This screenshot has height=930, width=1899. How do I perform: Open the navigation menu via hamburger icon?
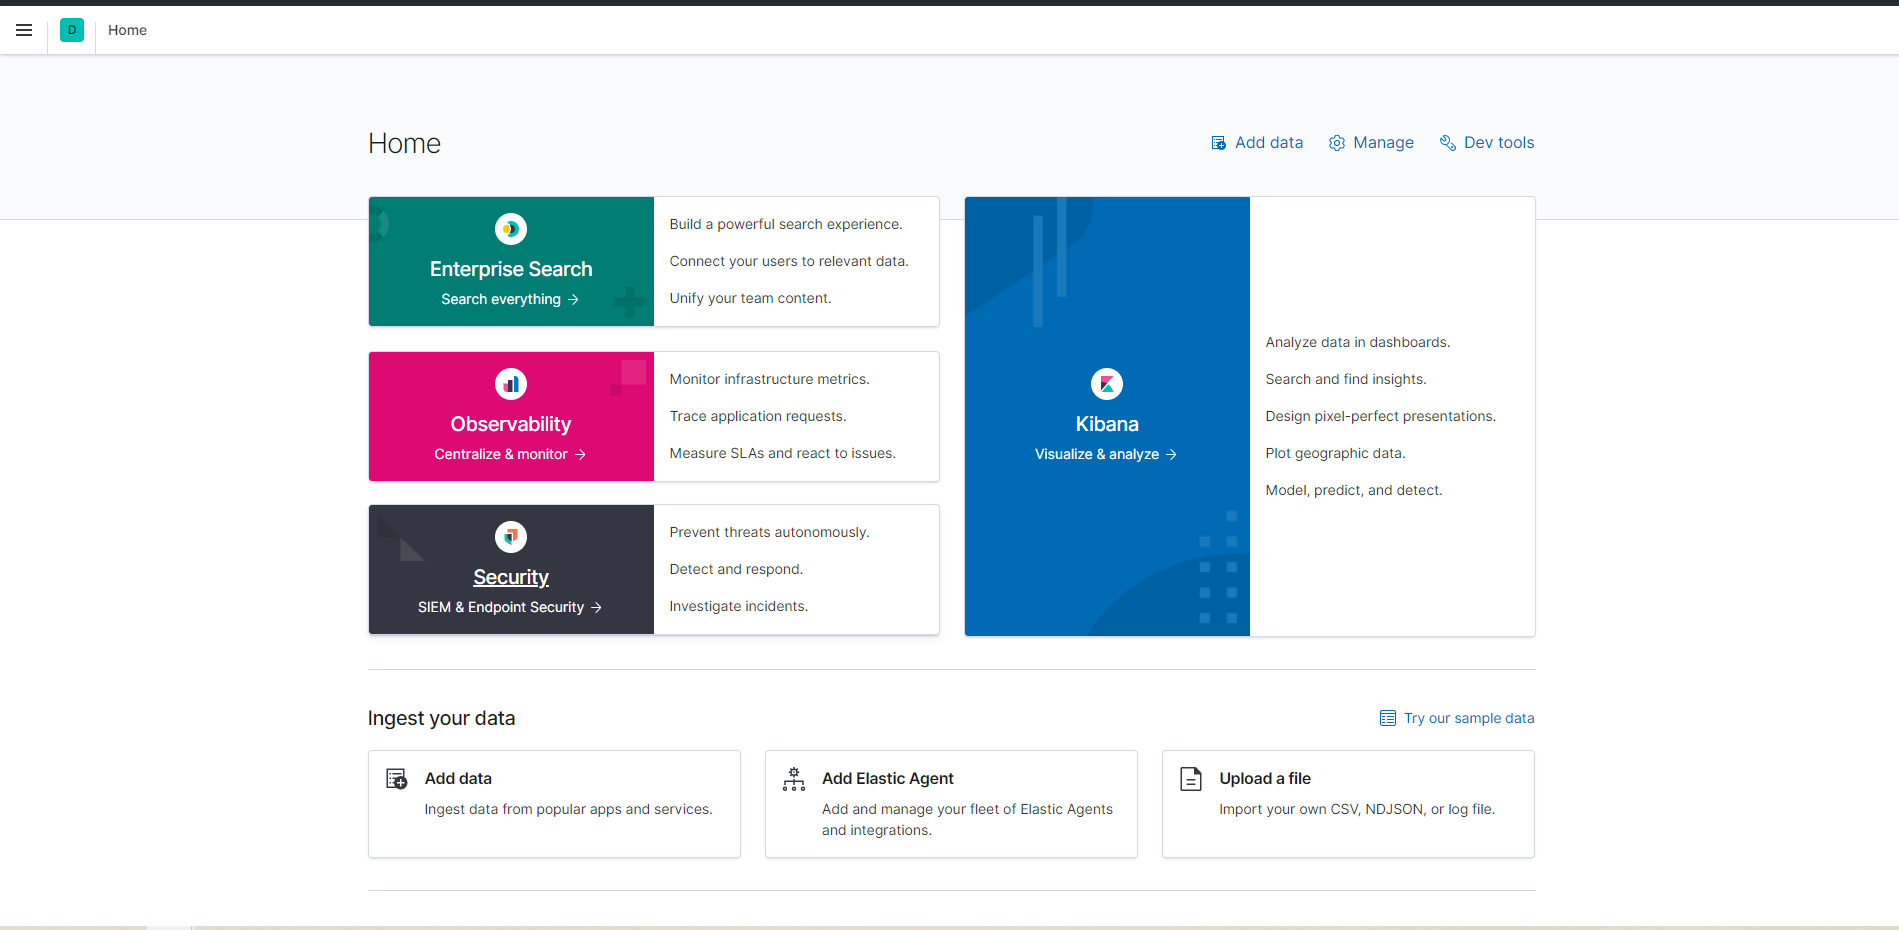coord(24,30)
